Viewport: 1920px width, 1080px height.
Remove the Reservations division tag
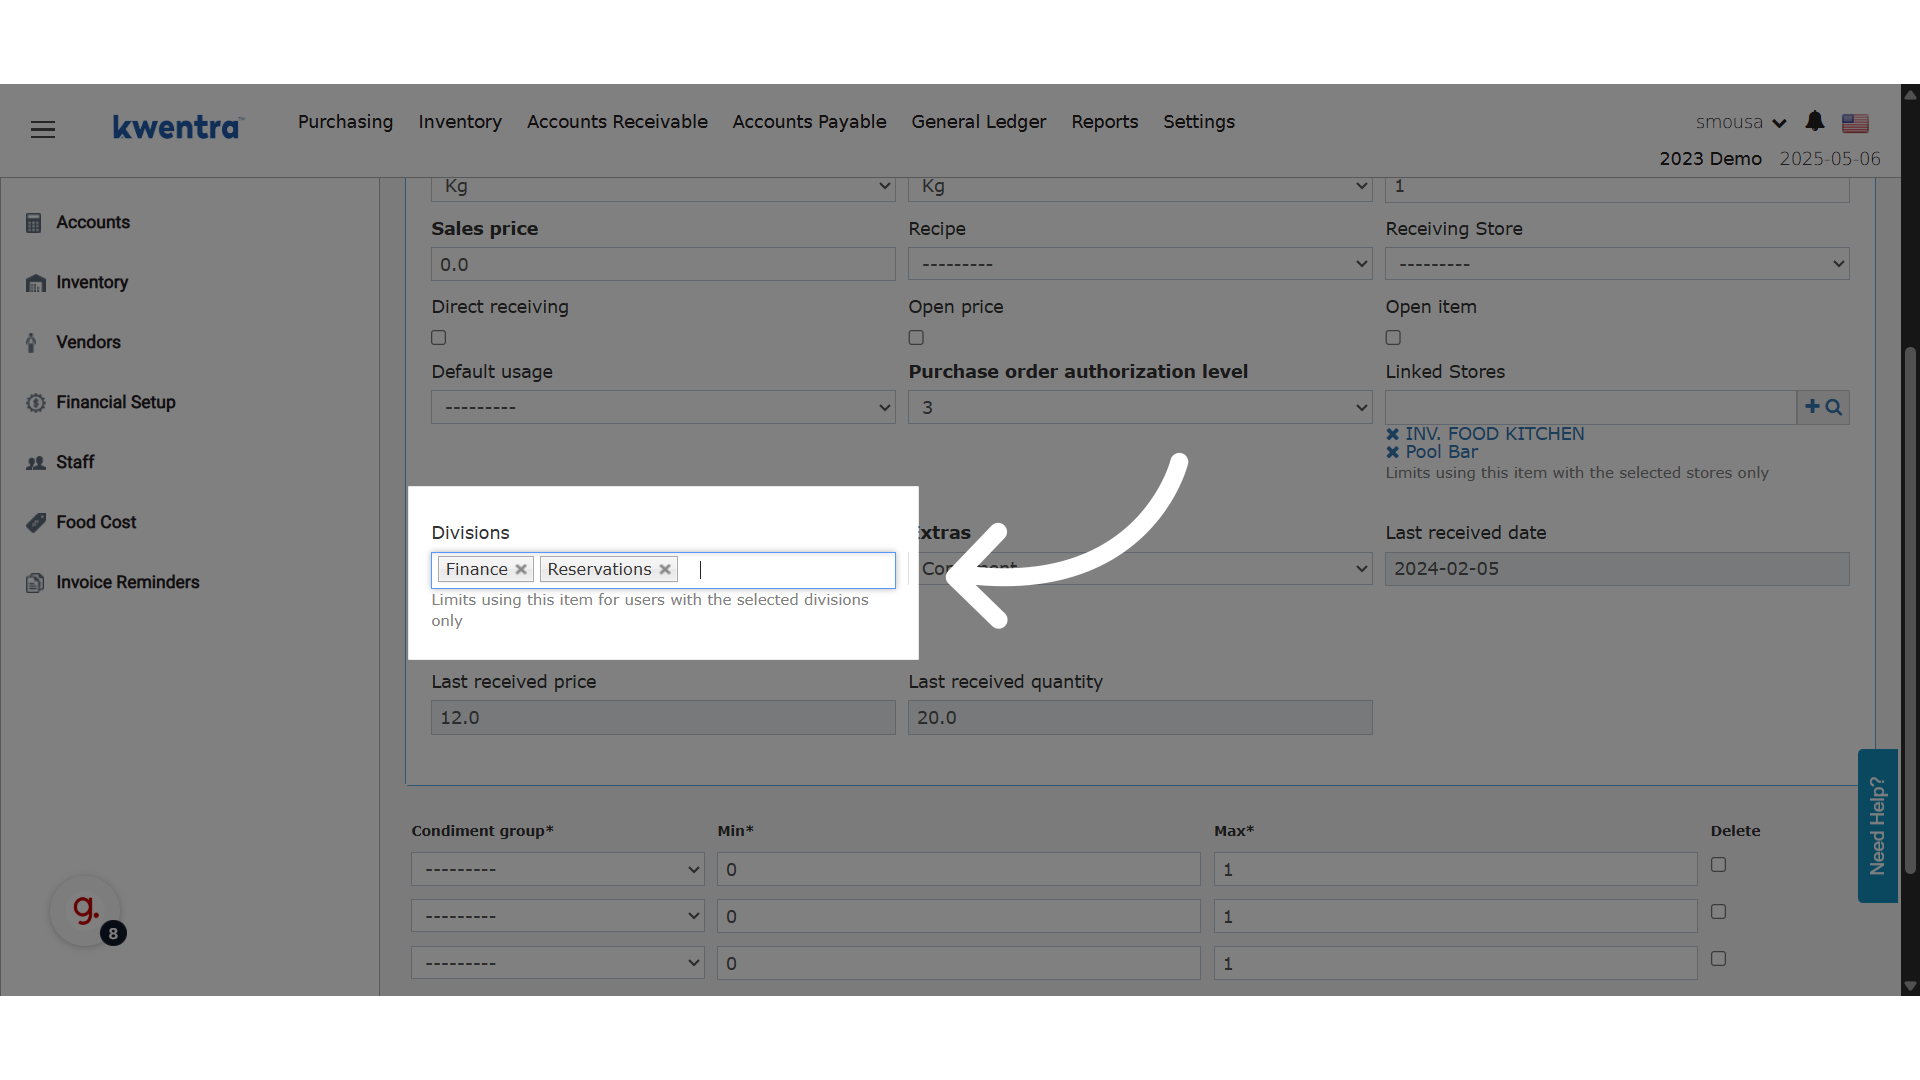click(x=665, y=569)
